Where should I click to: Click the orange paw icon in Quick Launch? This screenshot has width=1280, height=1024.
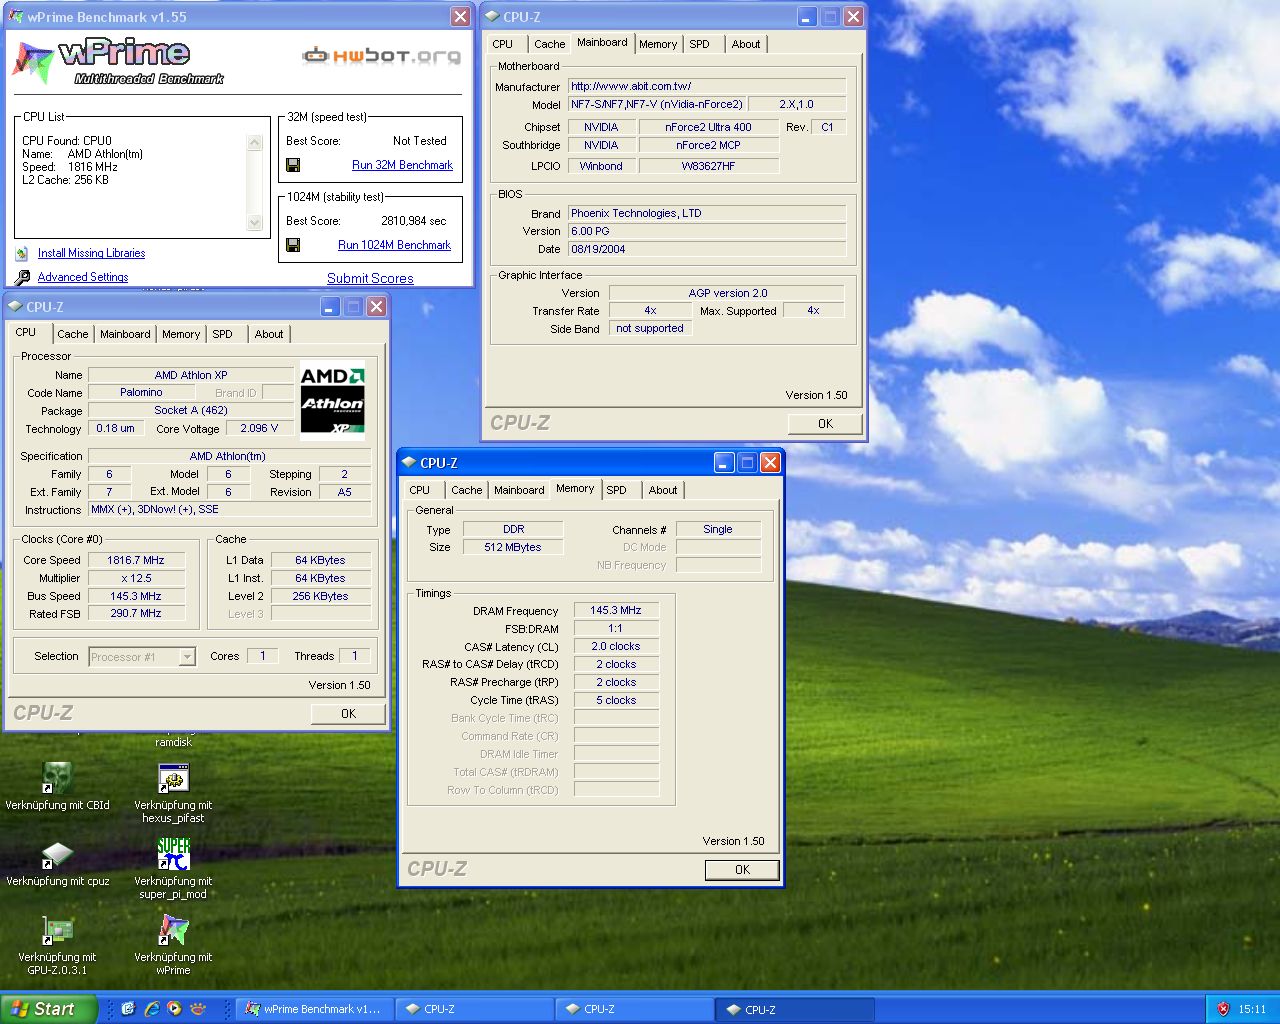(x=198, y=1009)
